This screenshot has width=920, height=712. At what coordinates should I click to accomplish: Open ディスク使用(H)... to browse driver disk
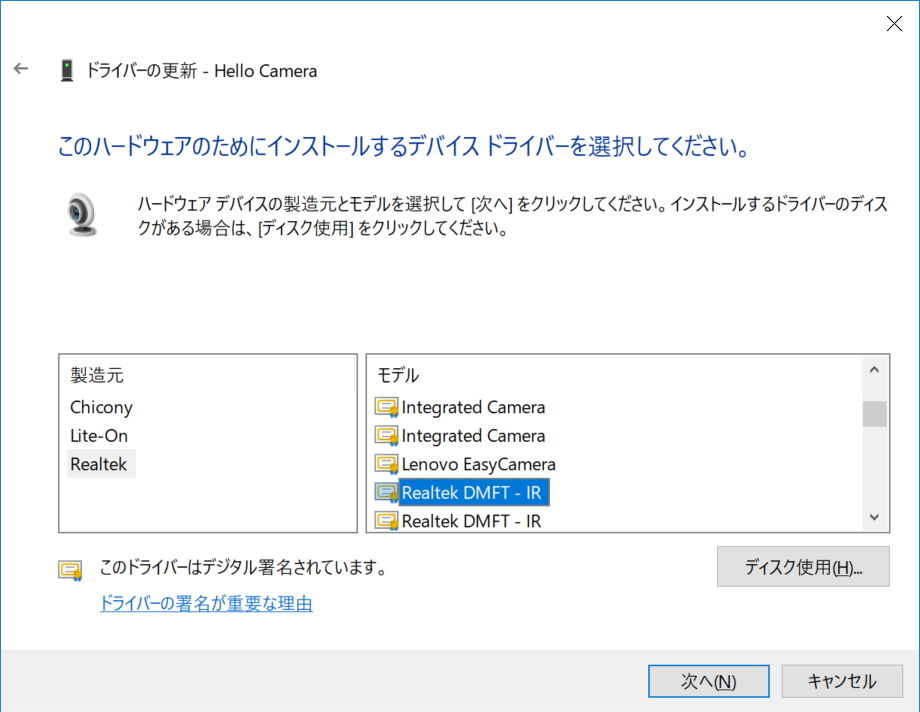click(803, 567)
